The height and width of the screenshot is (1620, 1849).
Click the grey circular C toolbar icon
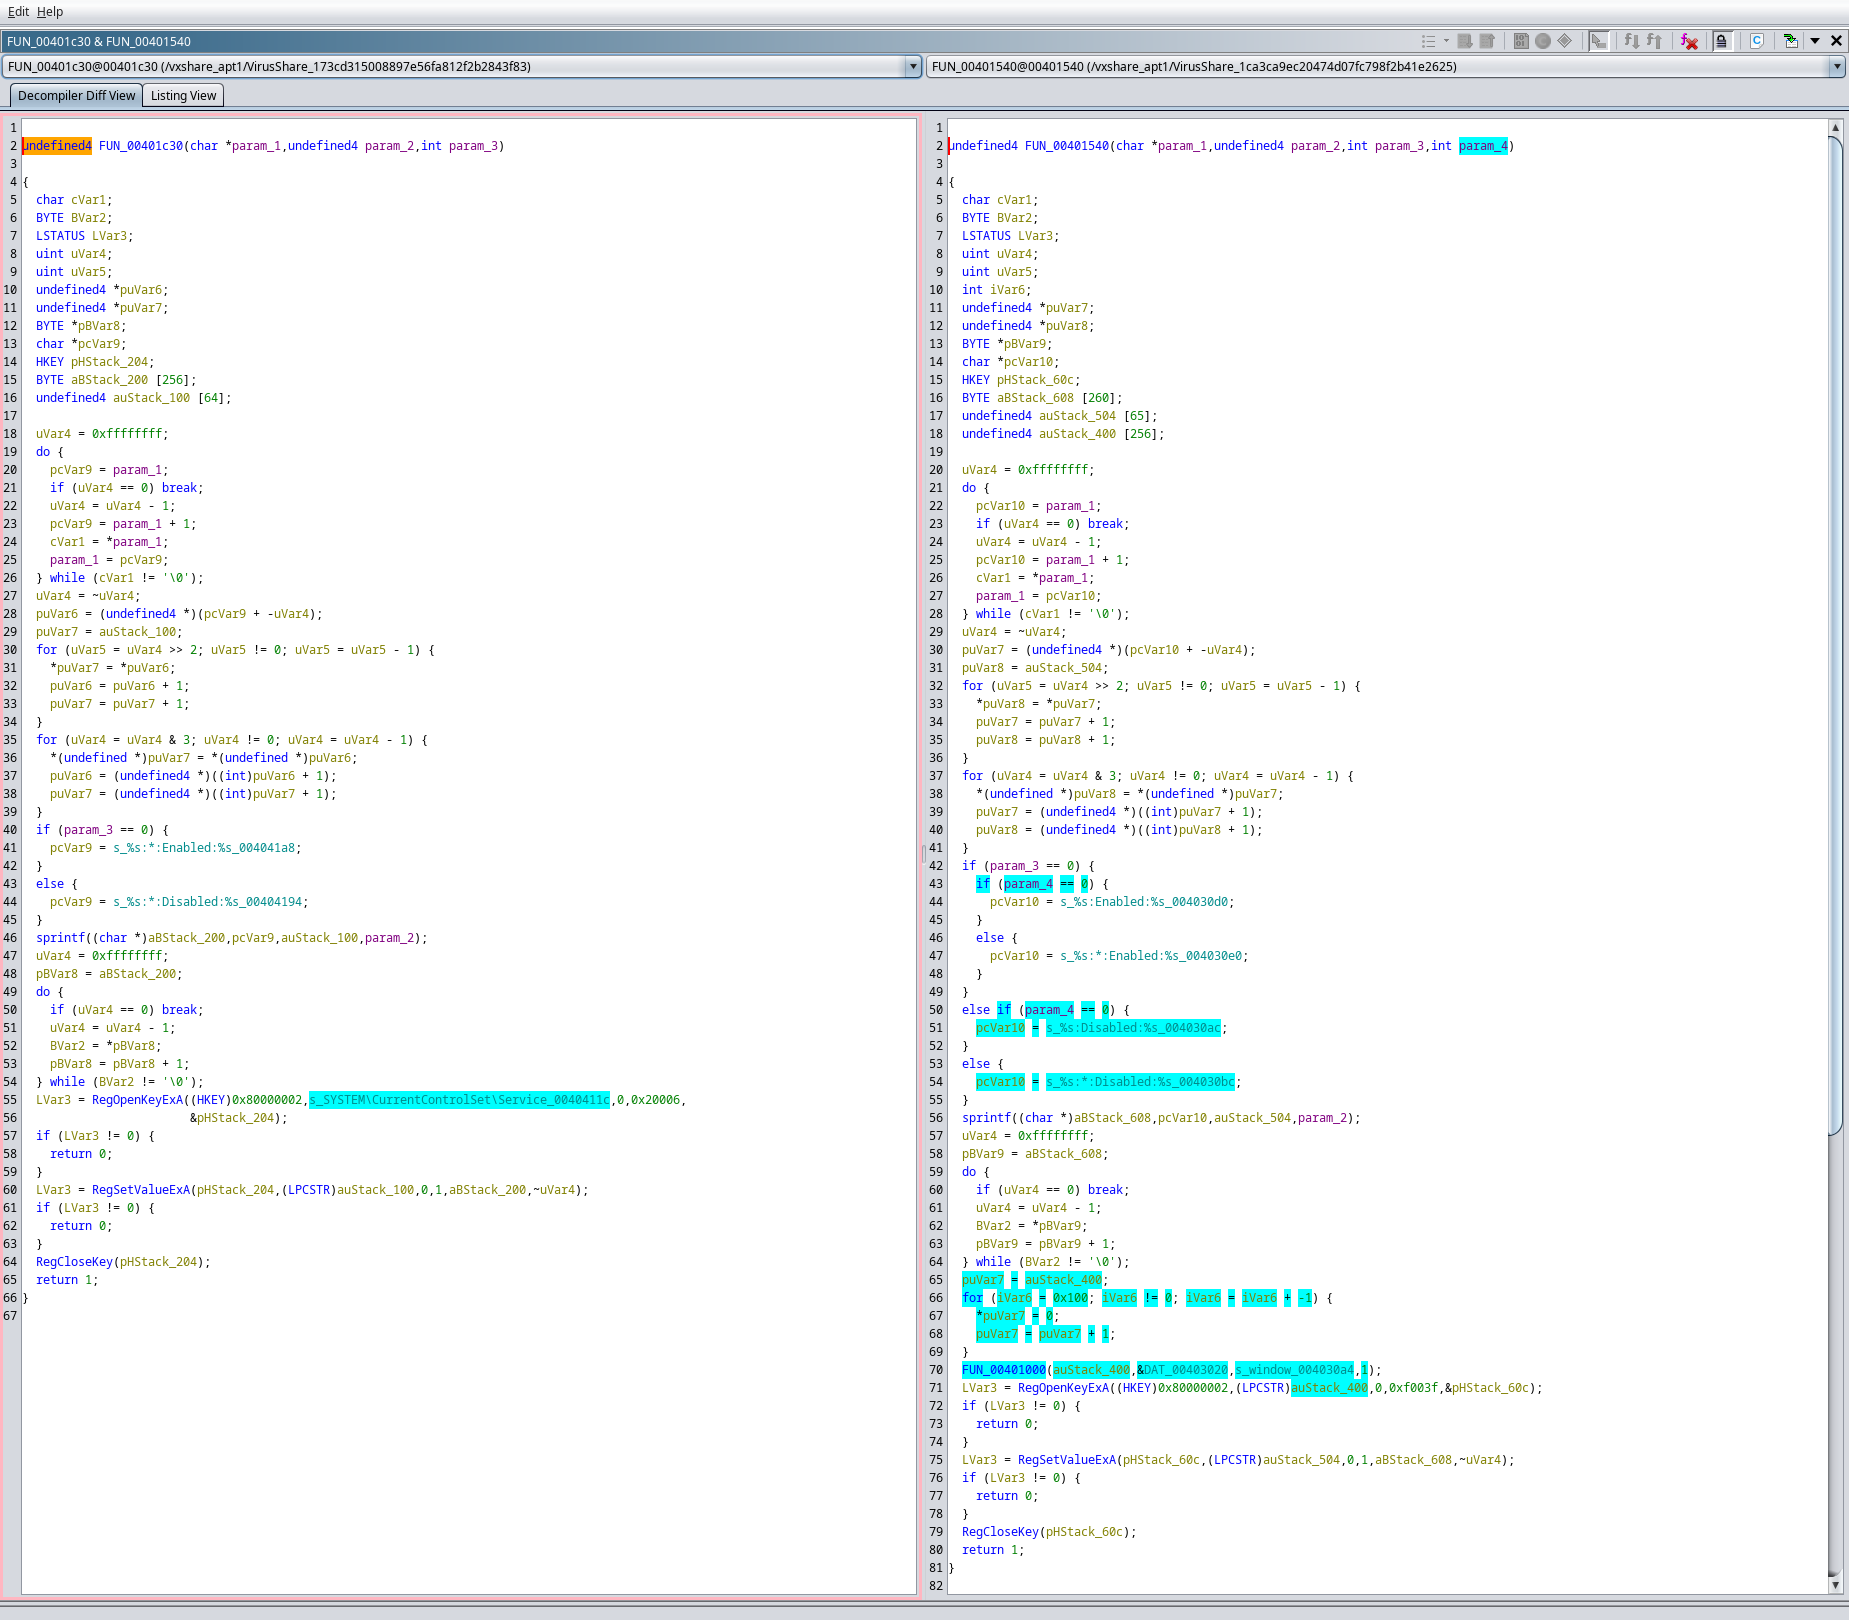tap(1543, 41)
